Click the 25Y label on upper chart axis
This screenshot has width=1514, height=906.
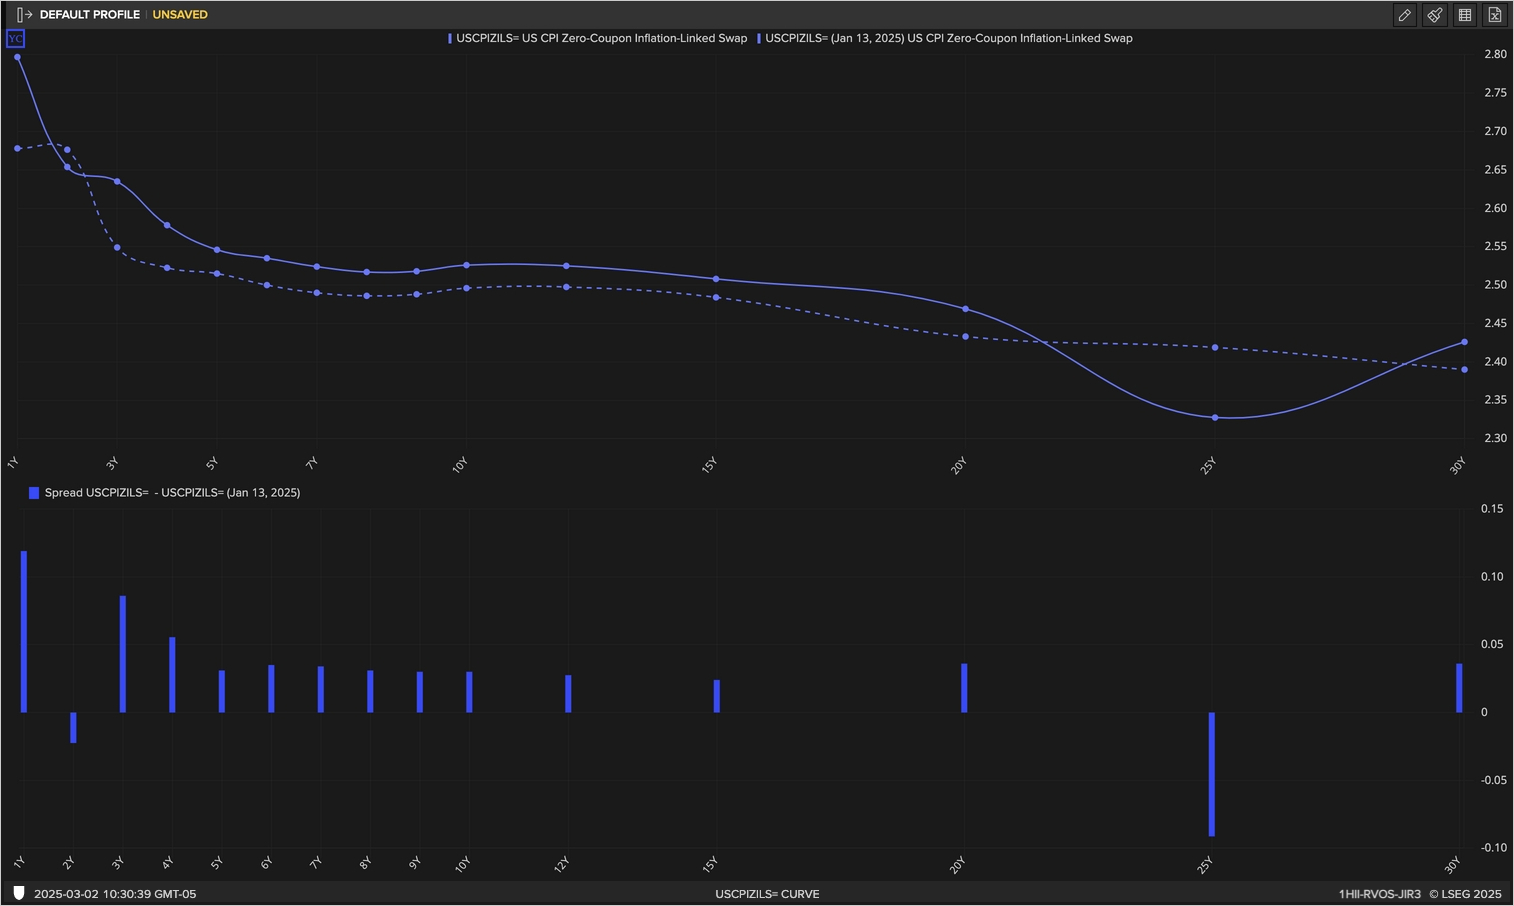(1208, 465)
